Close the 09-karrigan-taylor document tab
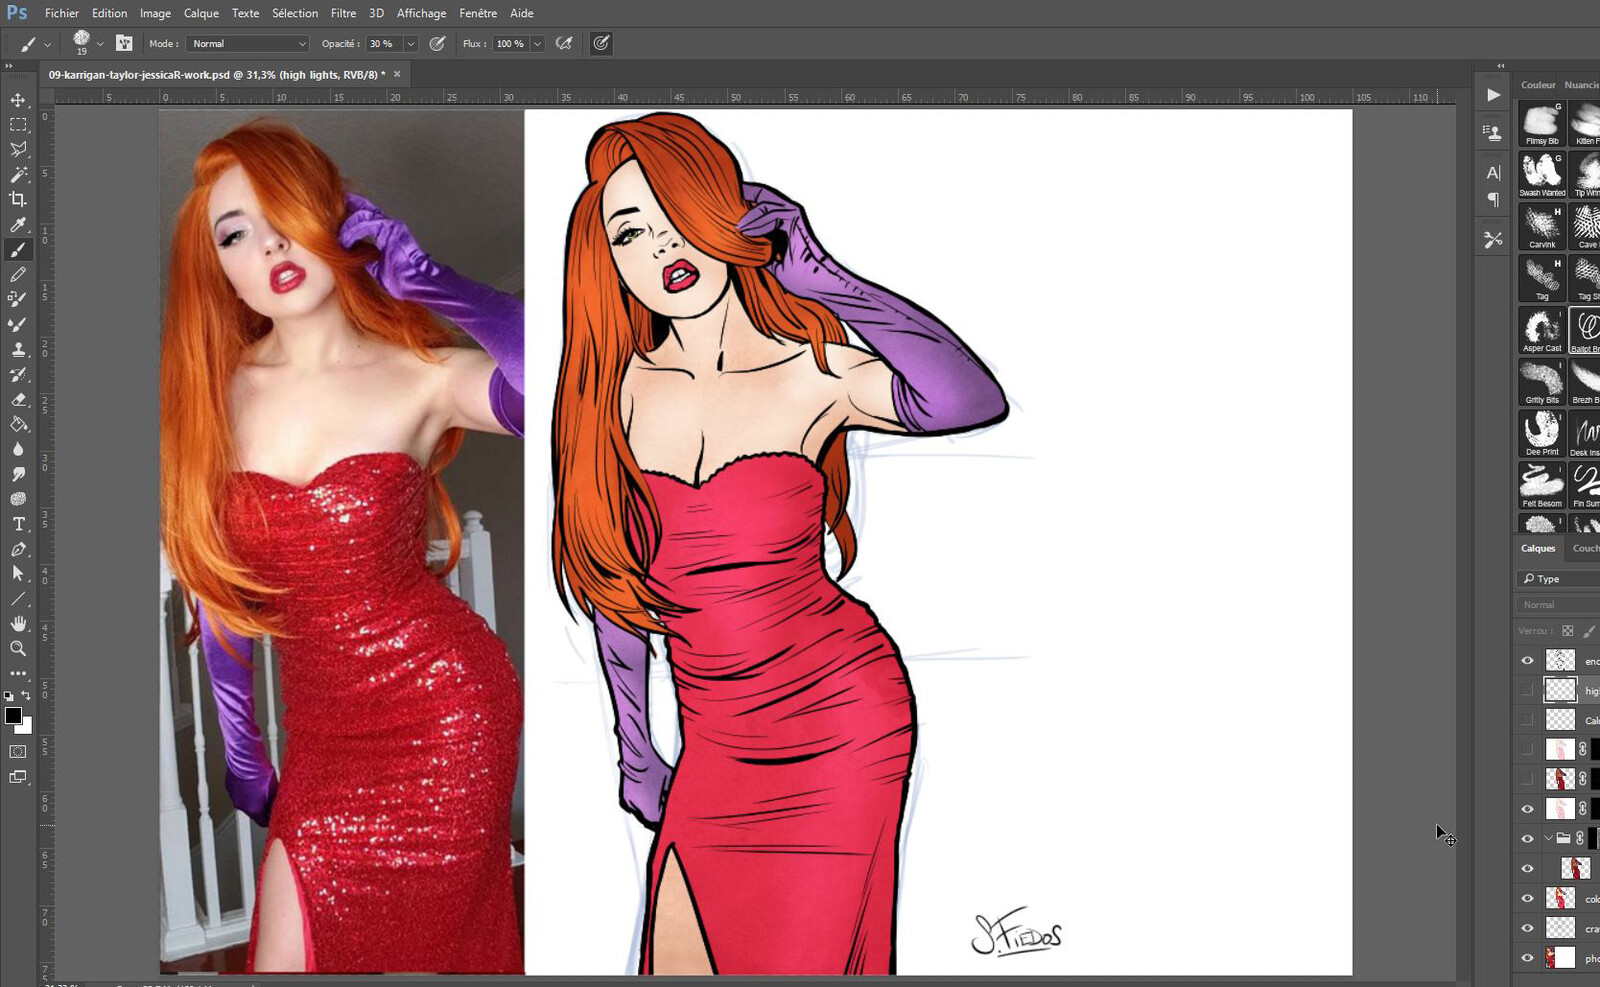 [397, 74]
